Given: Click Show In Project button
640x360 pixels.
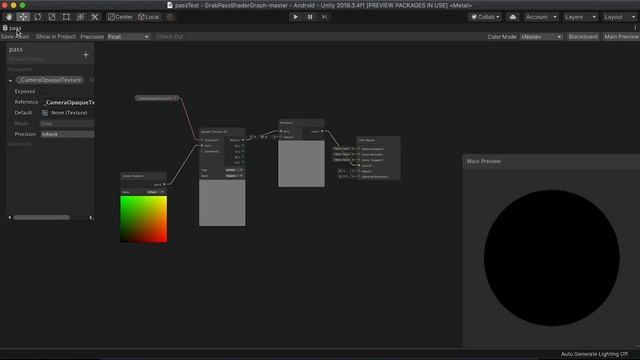Looking at the screenshot, I should 56,37.
